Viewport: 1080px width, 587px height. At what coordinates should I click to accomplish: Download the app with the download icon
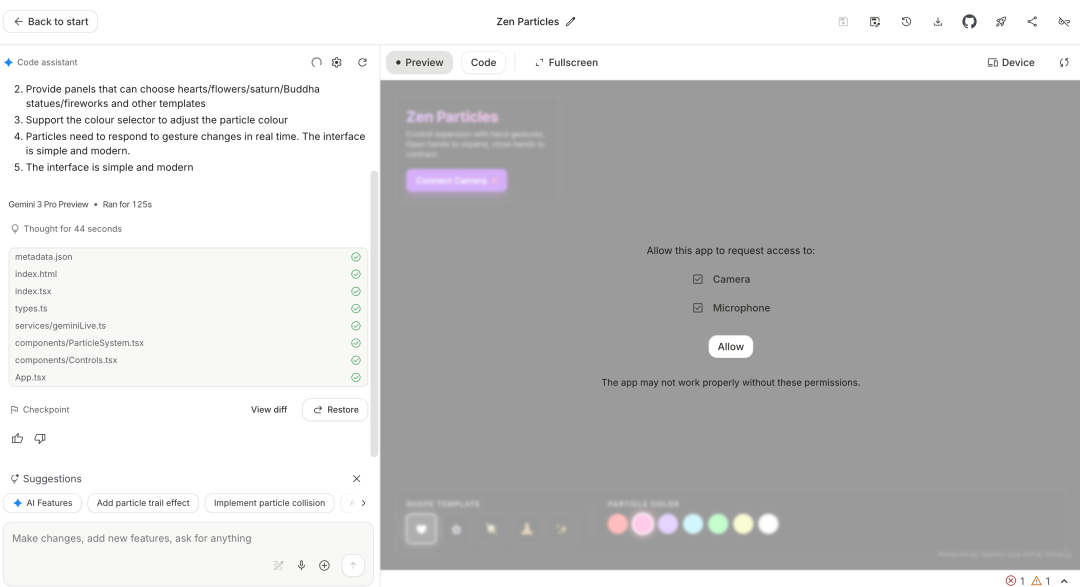(x=938, y=21)
